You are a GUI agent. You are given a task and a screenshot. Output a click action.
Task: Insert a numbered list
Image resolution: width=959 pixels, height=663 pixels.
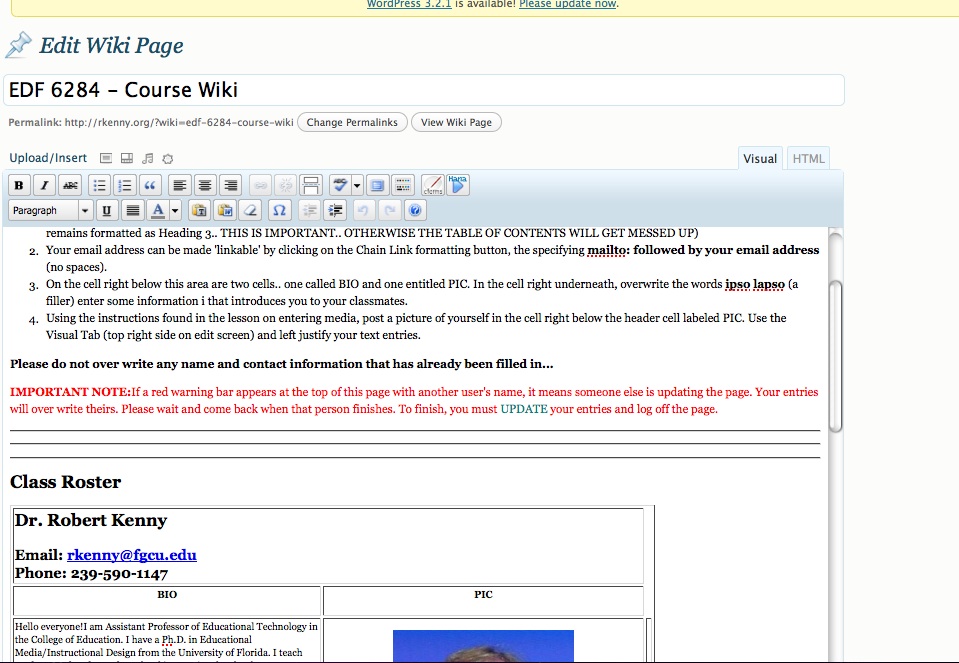(124, 186)
